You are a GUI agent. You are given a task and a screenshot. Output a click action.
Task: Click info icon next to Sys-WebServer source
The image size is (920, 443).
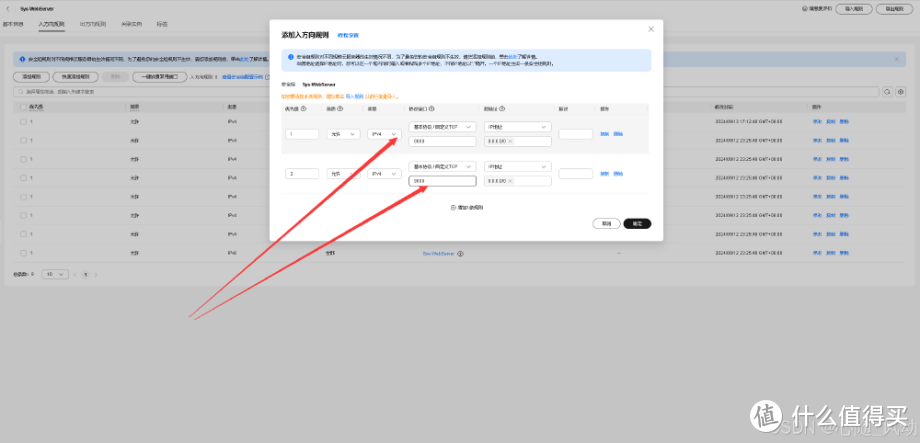click(x=460, y=254)
